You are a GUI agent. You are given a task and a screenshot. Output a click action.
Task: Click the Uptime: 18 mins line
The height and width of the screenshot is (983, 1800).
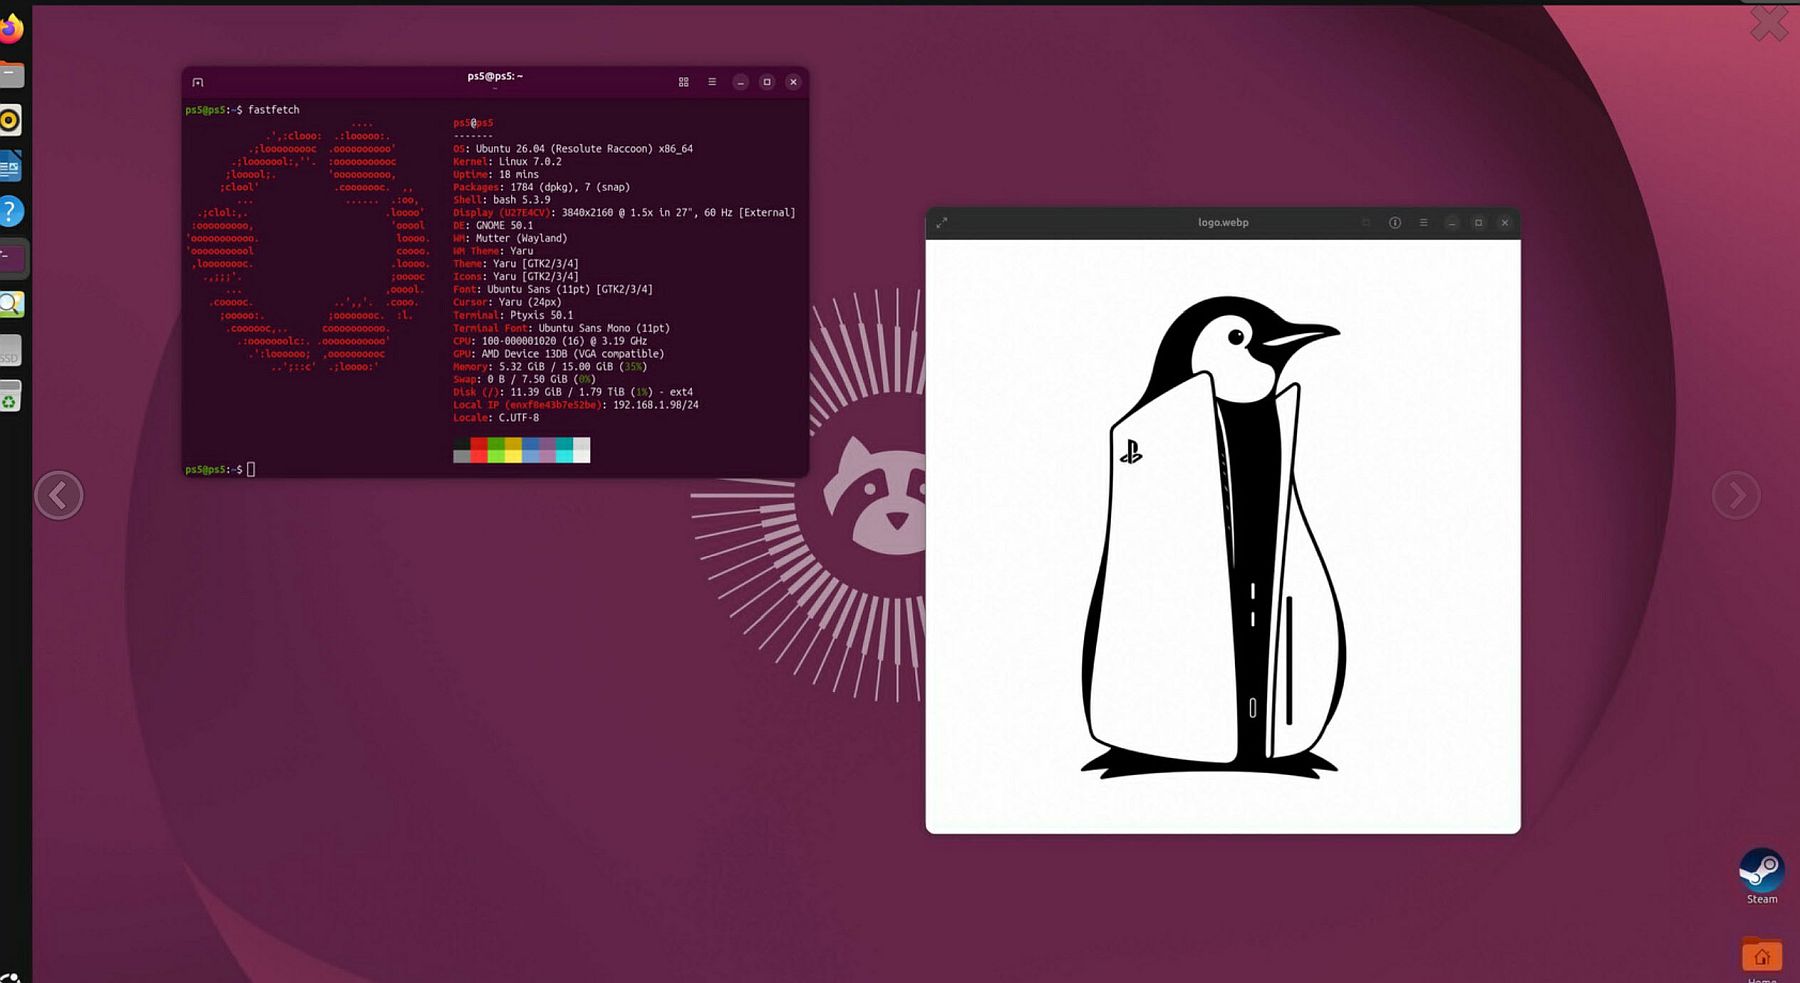[496, 175]
